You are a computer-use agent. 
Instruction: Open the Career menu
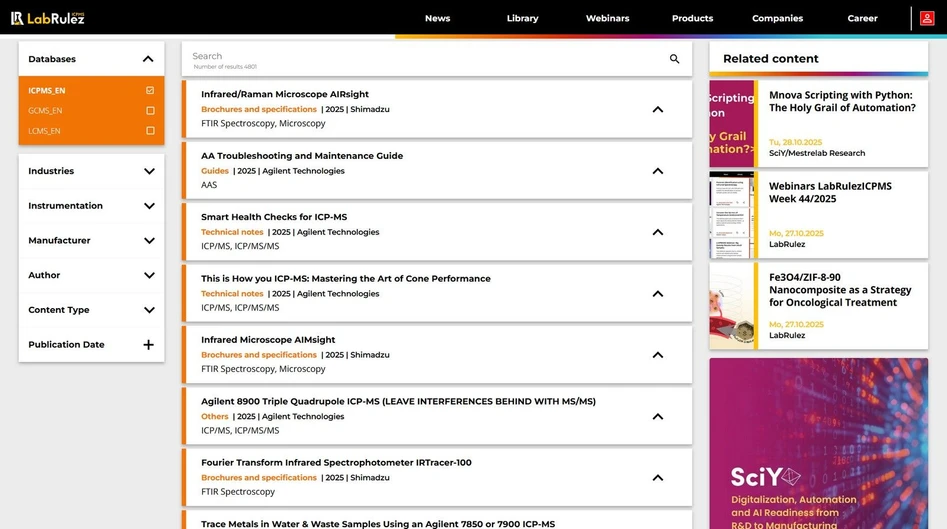[x=862, y=18]
